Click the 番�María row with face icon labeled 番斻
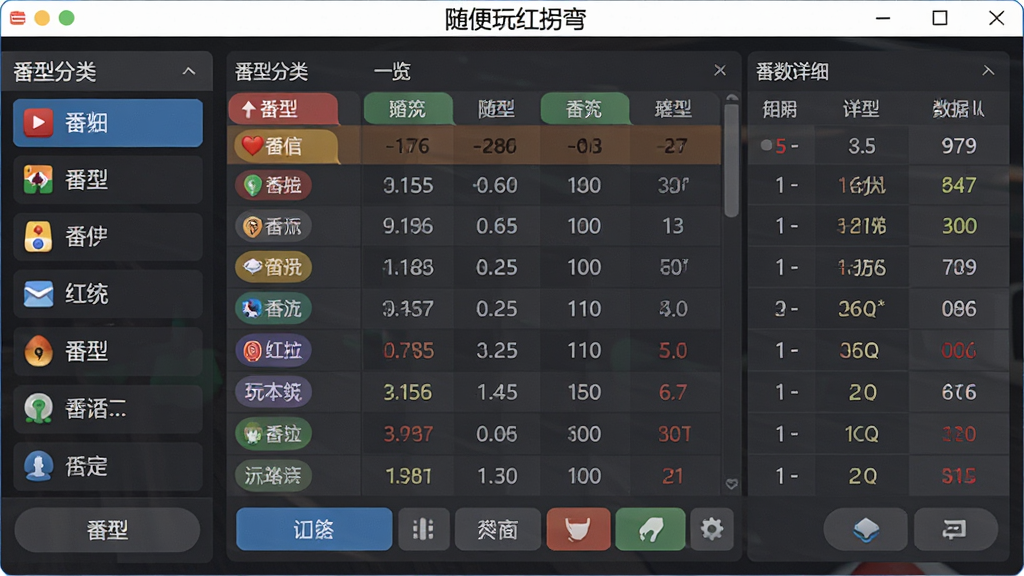This screenshot has width=1024, height=576. [273, 226]
